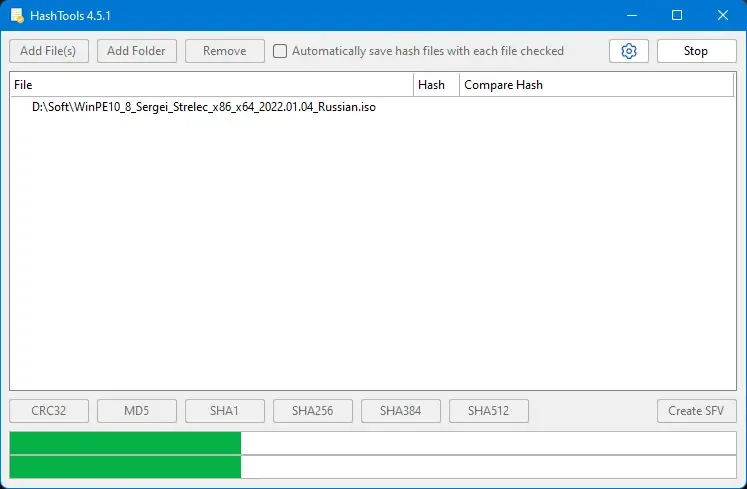This screenshot has height=489, width=747.
Task: Click the Compare Hash column header
Action: pos(596,85)
